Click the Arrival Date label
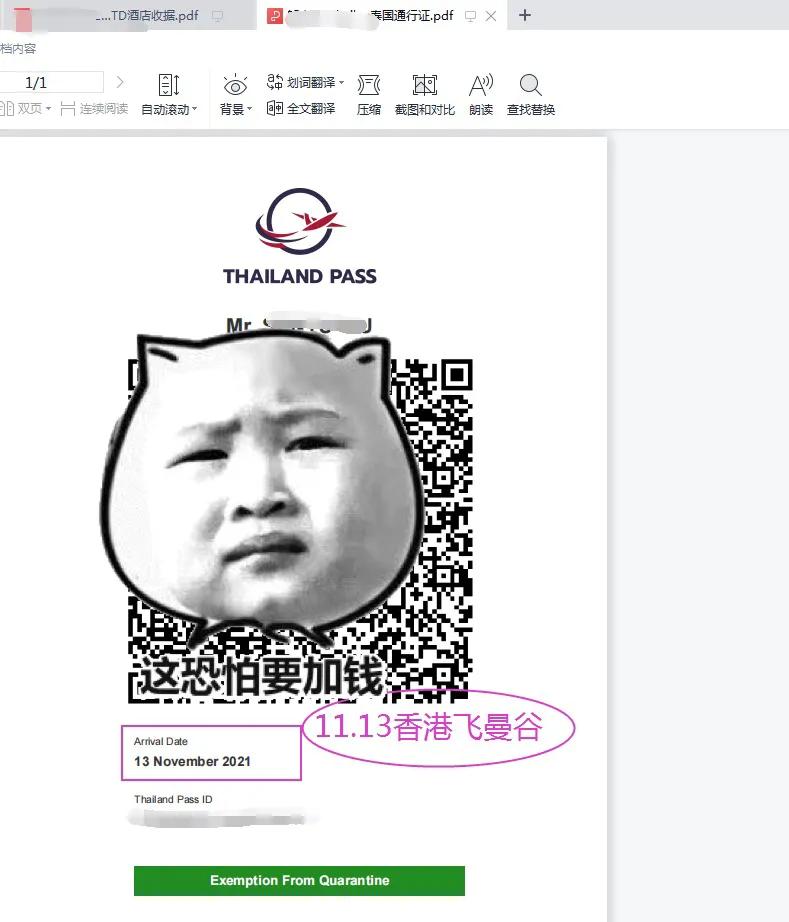This screenshot has width=789, height=922. (x=161, y=741)
